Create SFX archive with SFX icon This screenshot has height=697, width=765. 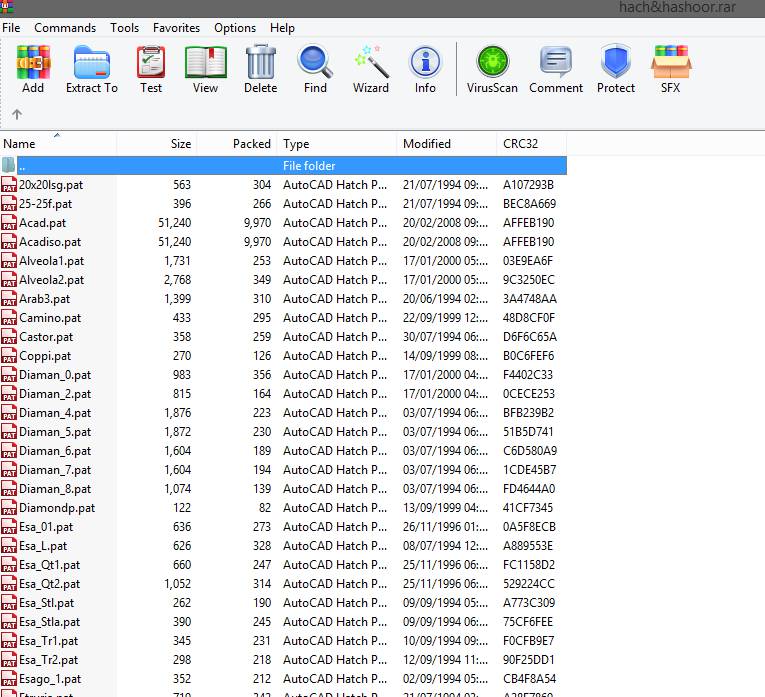(x=671, y=62)
